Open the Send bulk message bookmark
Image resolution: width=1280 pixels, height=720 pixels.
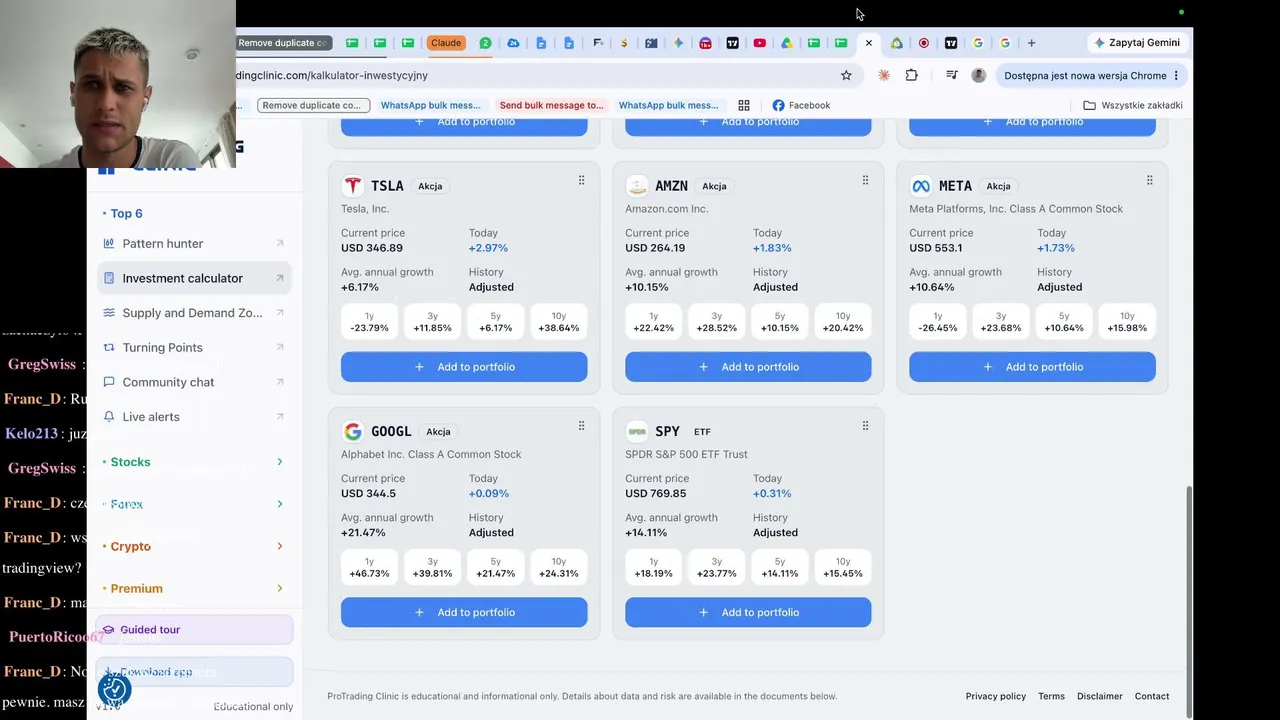pos(552,105)
